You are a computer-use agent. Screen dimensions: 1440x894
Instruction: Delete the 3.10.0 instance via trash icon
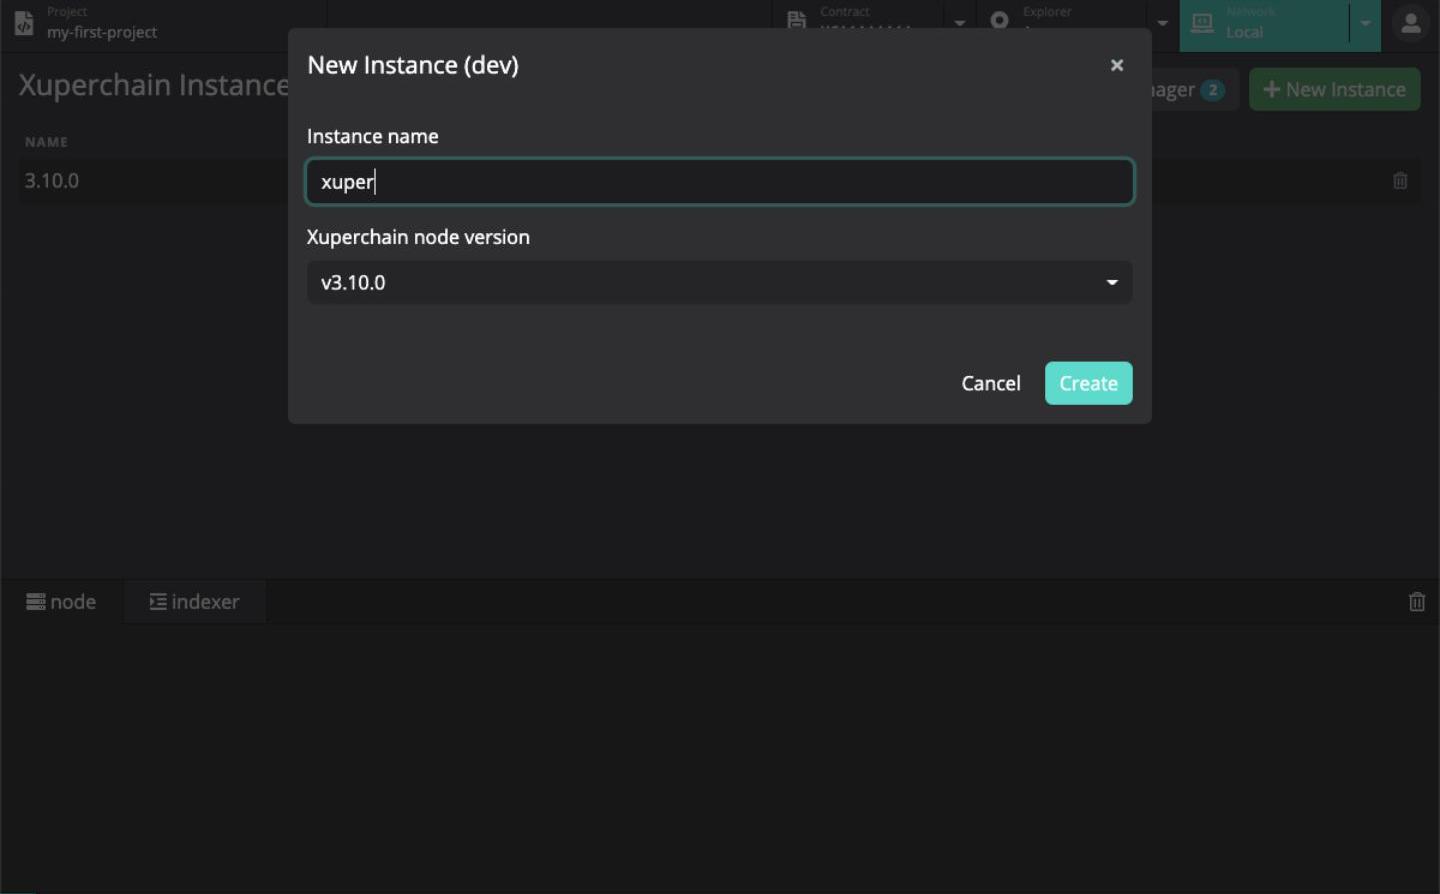1400,181
